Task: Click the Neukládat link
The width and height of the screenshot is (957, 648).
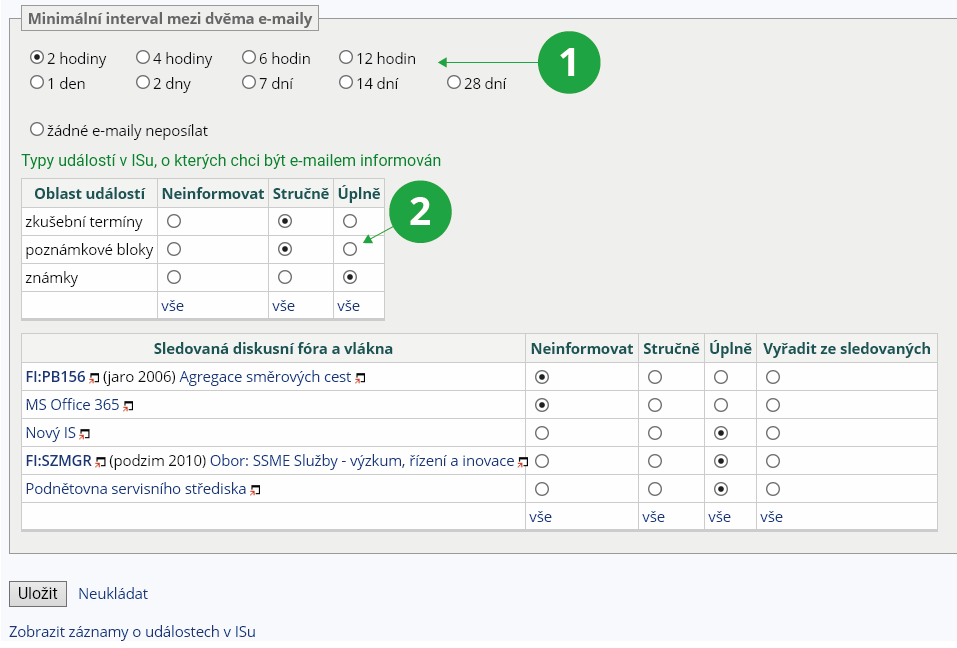Action: pos(113,593)
